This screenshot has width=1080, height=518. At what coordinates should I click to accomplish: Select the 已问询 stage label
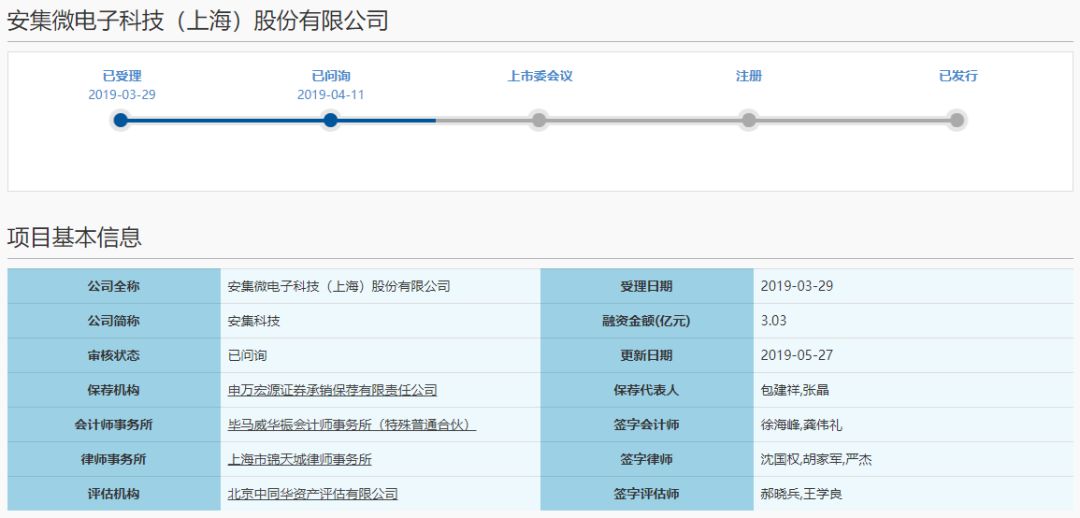[331, 76]
